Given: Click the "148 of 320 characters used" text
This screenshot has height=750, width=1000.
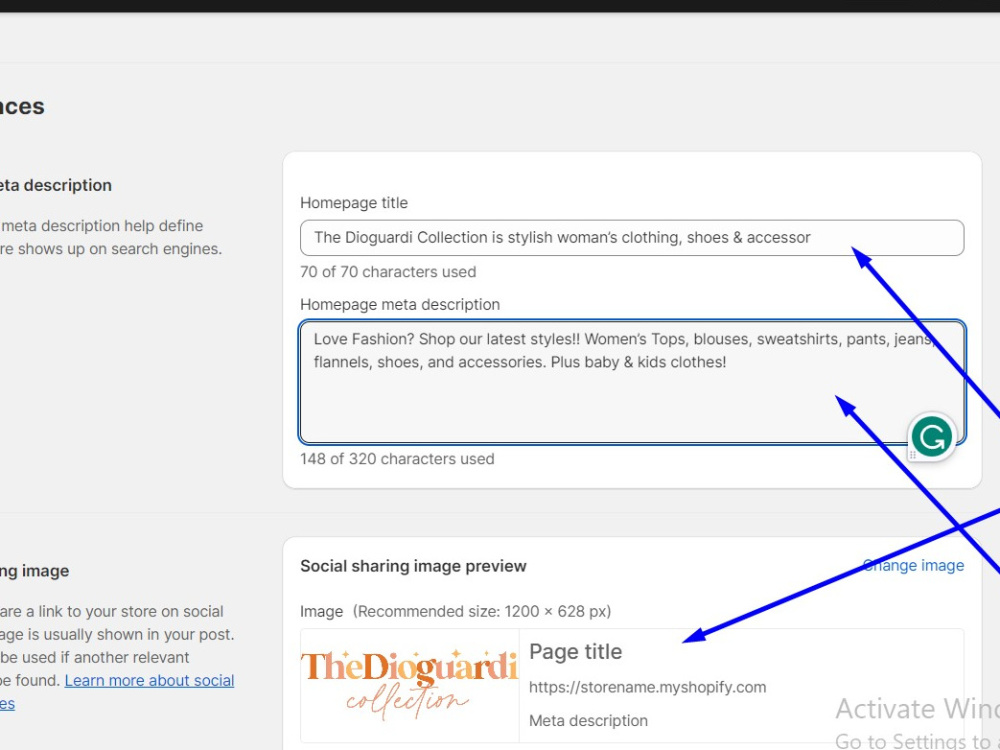Looking at the screenshot, I should pyautogui.click(x=397, y=459).
